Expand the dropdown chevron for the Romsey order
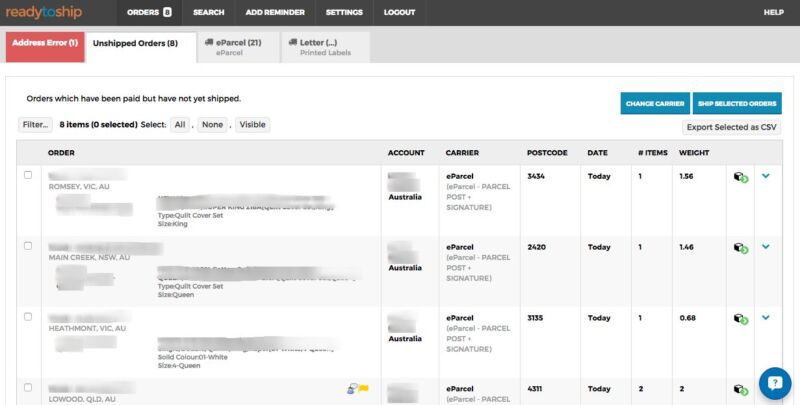Viewport: 800px width, 405px height. 766,175
